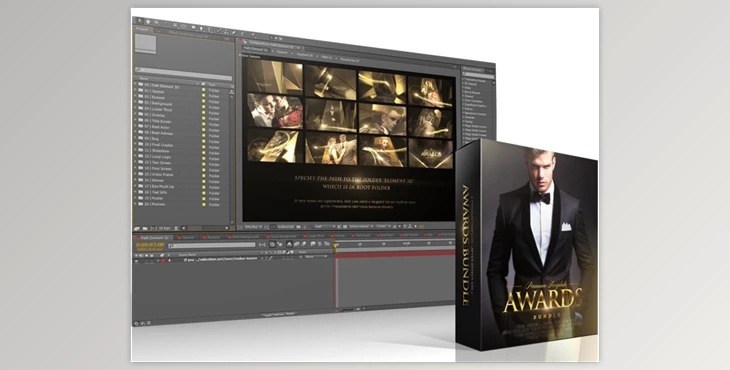Viewport: 730px width, 370px height.
Task: Expand the Layer Switches pane icon
Action: (x=136, y=323)
